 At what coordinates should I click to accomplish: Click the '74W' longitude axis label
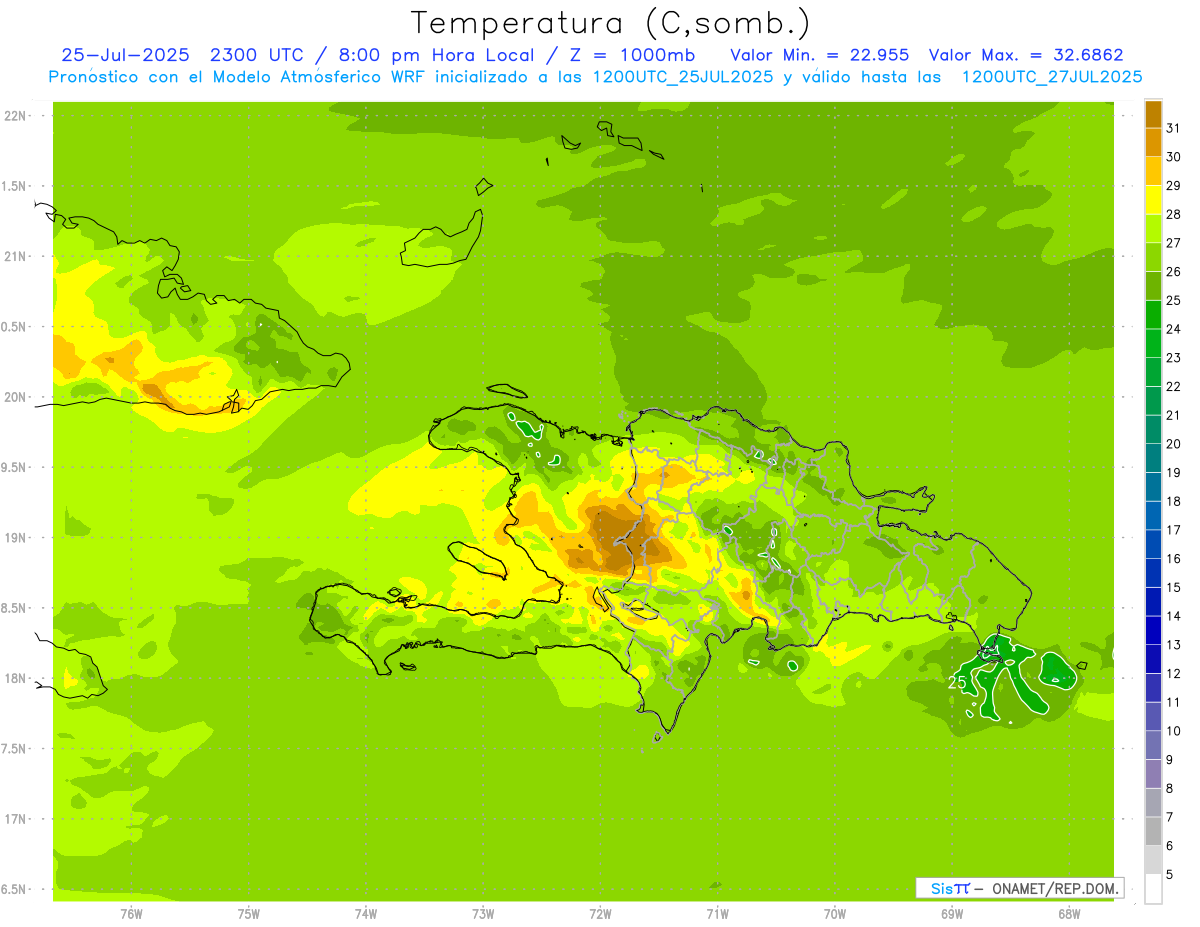(x=365, y=914)
